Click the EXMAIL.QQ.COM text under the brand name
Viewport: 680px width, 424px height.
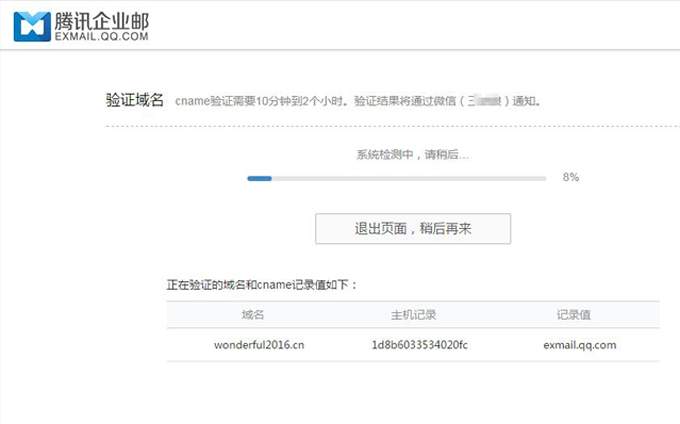101,37
